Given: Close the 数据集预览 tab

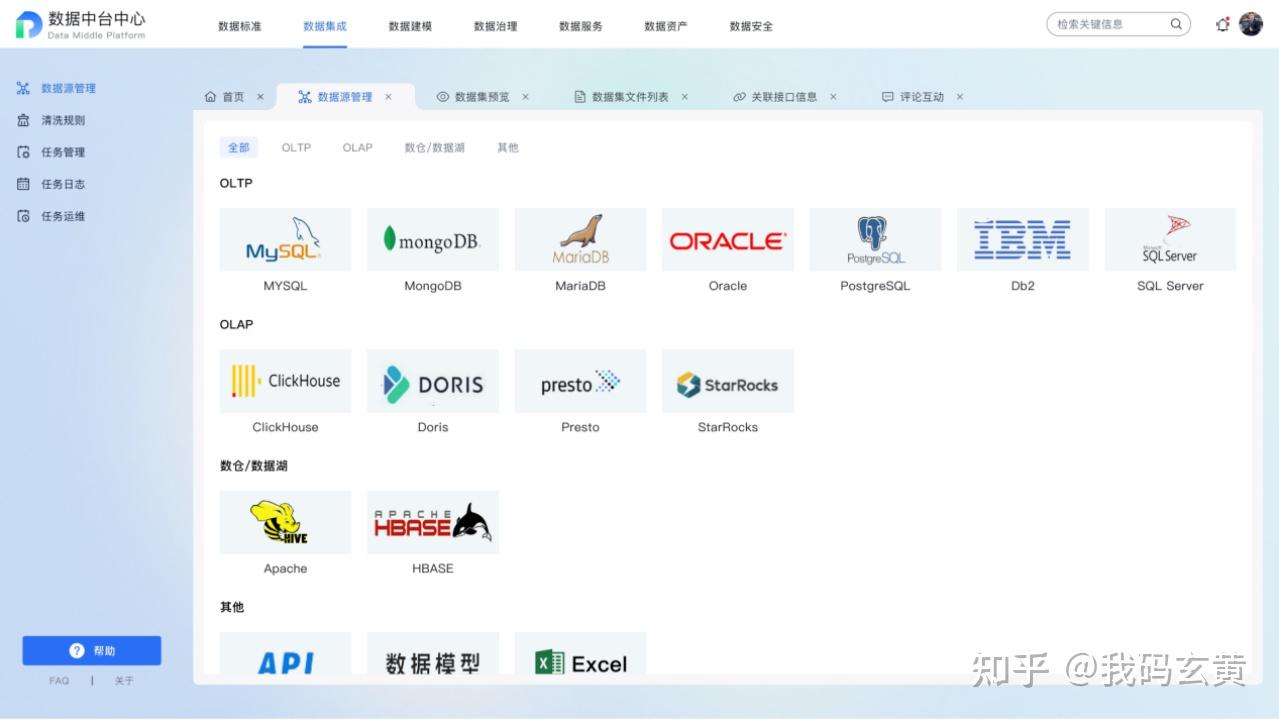Looking at the screenshot, I should point(525,97).
